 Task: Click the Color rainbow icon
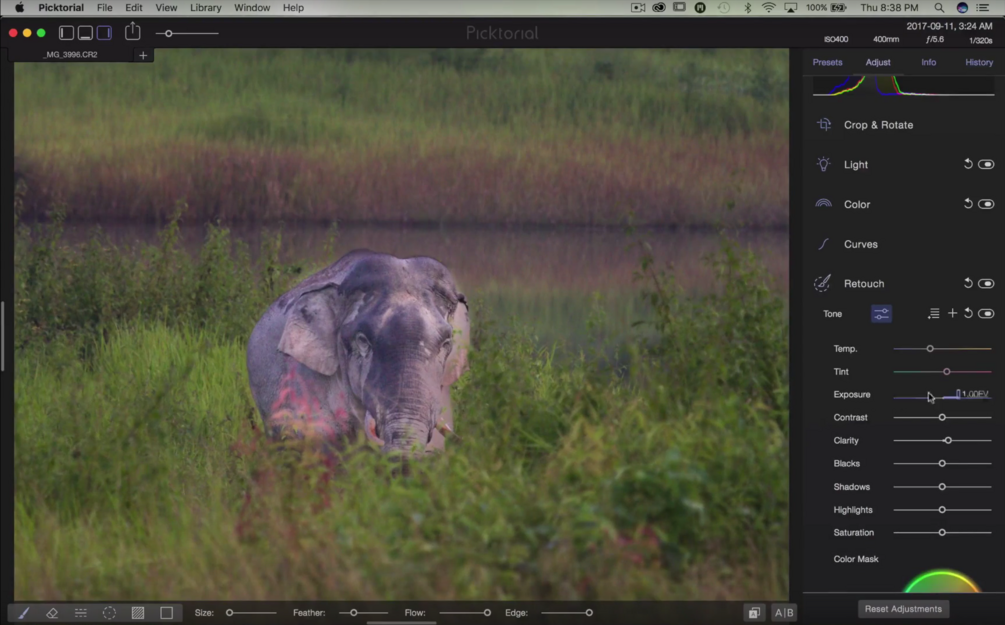pyautogui.click(x=824, y=204)
